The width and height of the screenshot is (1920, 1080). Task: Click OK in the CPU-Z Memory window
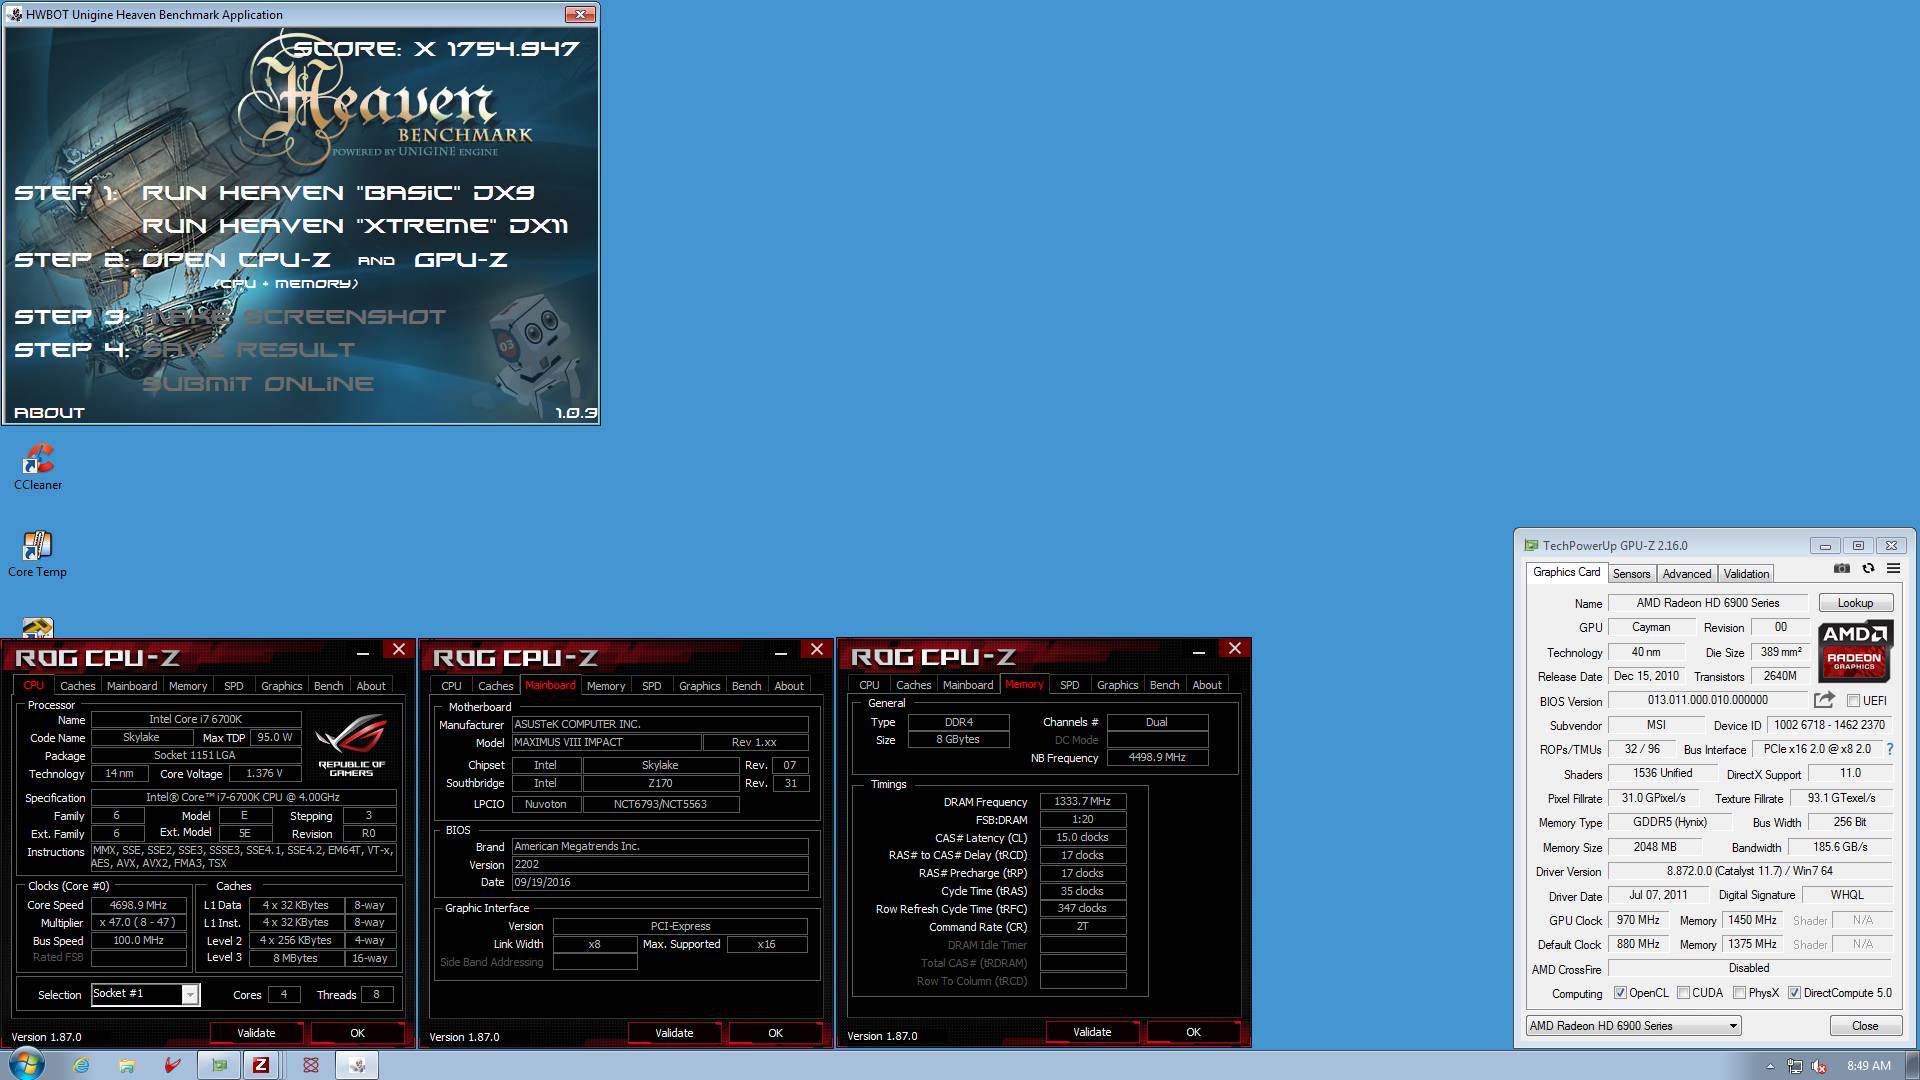point(1193,1032)
